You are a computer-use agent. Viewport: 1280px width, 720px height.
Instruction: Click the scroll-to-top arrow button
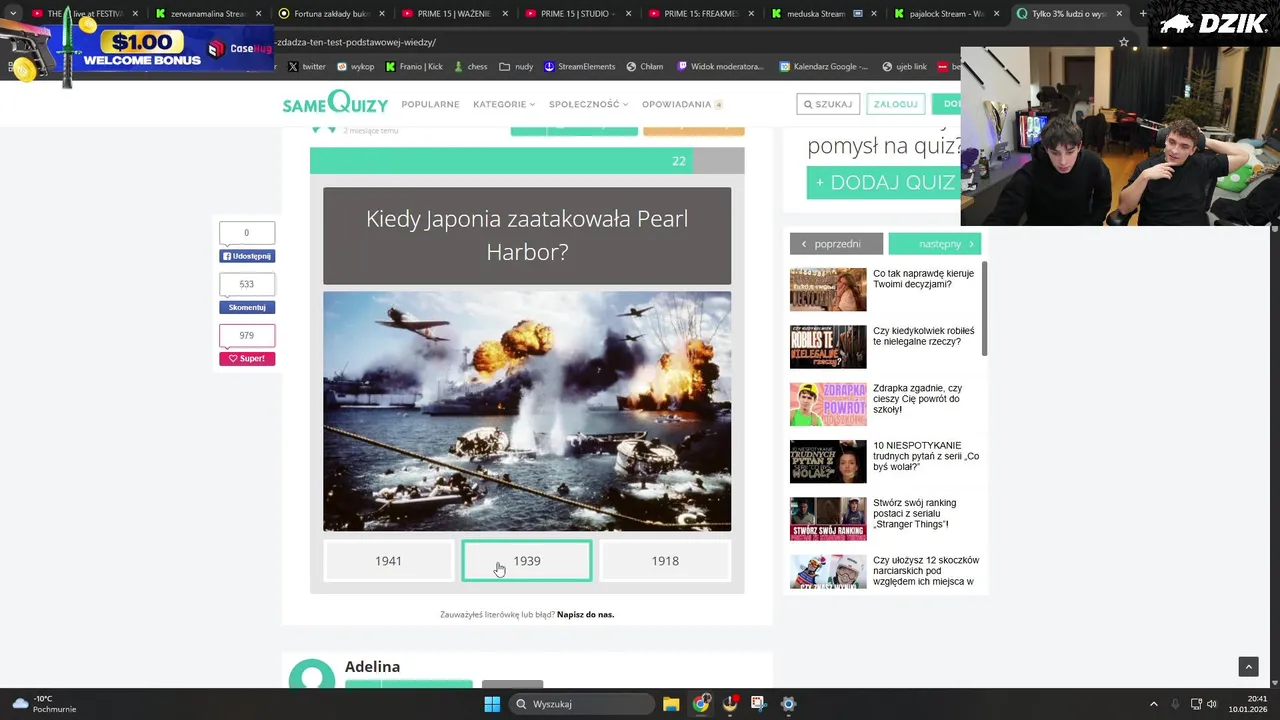coord(1248,666)
